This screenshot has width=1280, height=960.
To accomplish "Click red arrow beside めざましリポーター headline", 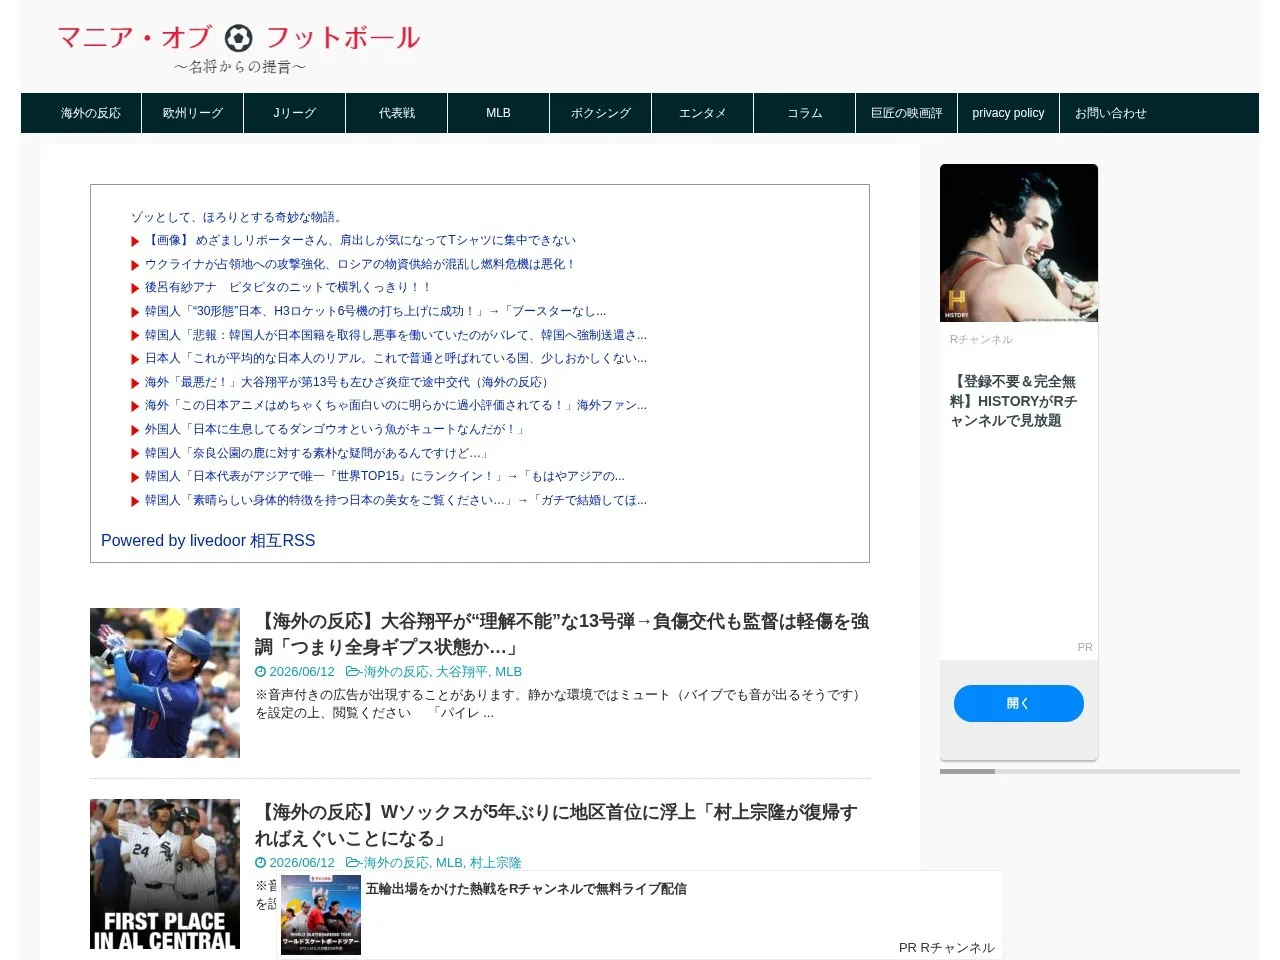I will click(135, 241).
